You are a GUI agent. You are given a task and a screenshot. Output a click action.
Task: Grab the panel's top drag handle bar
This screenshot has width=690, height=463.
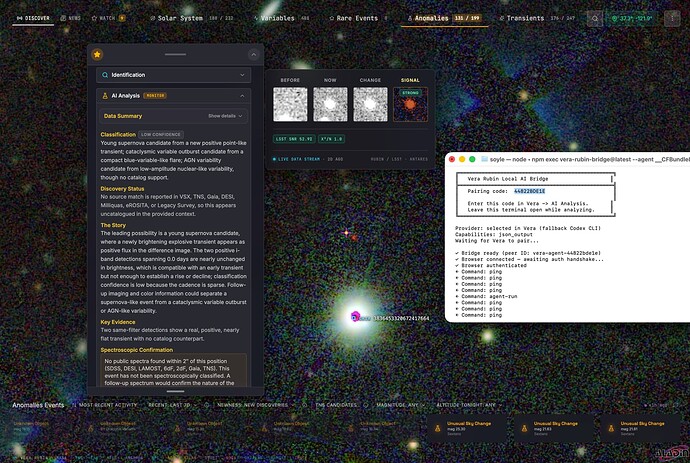tap(175, 55)
